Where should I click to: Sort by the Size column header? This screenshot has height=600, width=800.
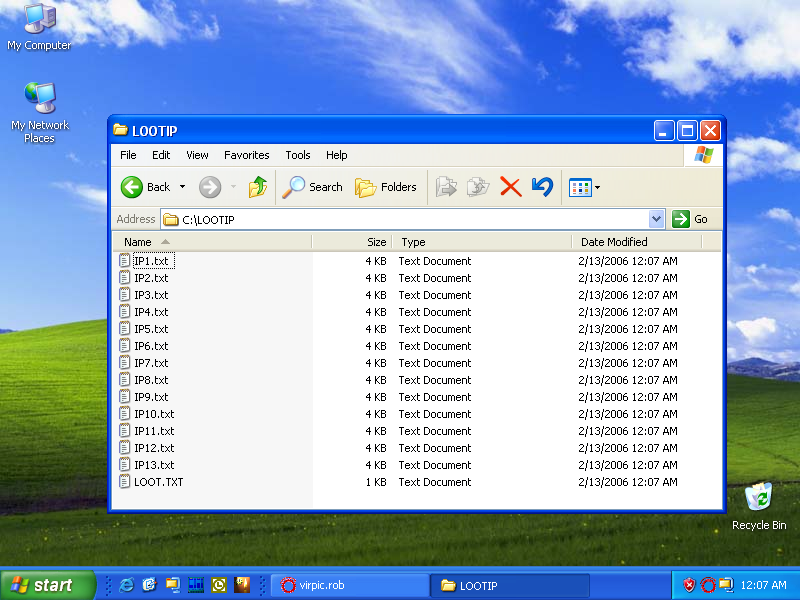352,242
